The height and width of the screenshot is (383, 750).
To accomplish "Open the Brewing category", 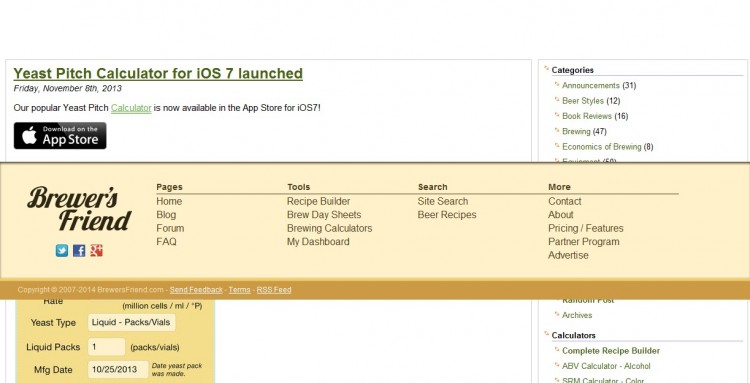I will [x=576, y=131].
